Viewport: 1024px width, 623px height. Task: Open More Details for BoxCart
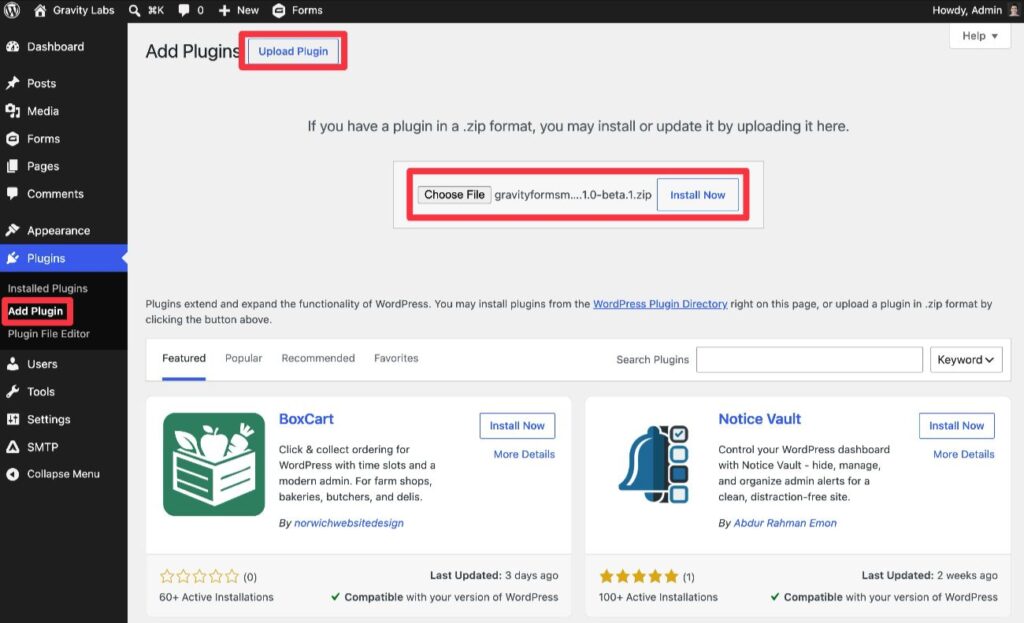524,454
